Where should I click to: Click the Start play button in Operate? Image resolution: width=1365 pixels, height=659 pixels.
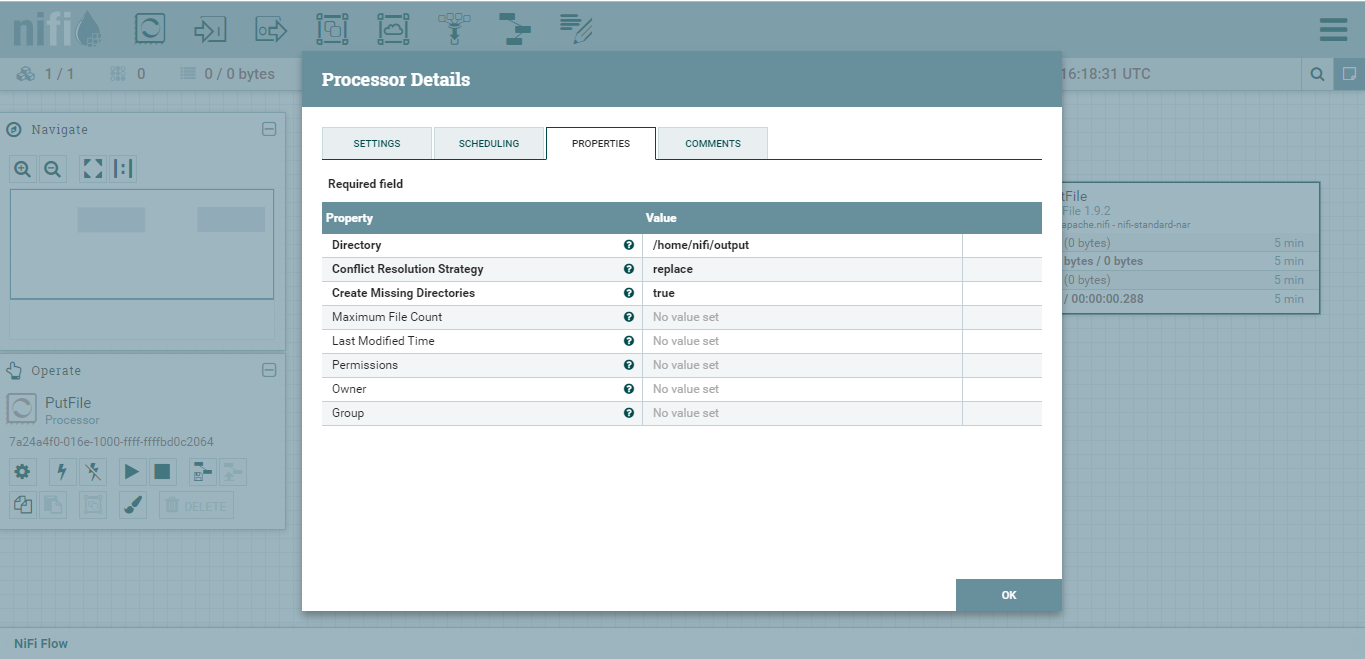(x=132, y=472)
